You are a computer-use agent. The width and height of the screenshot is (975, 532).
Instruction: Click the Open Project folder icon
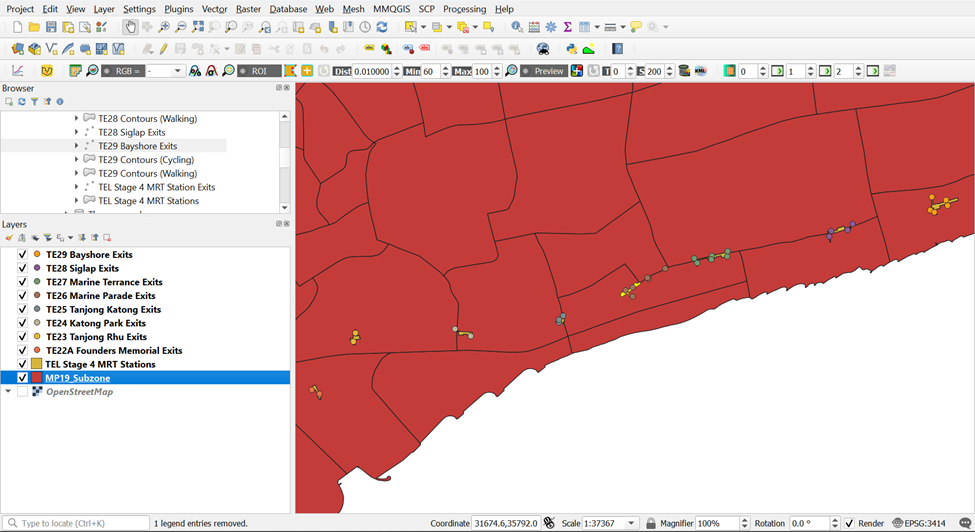(34, 27)
